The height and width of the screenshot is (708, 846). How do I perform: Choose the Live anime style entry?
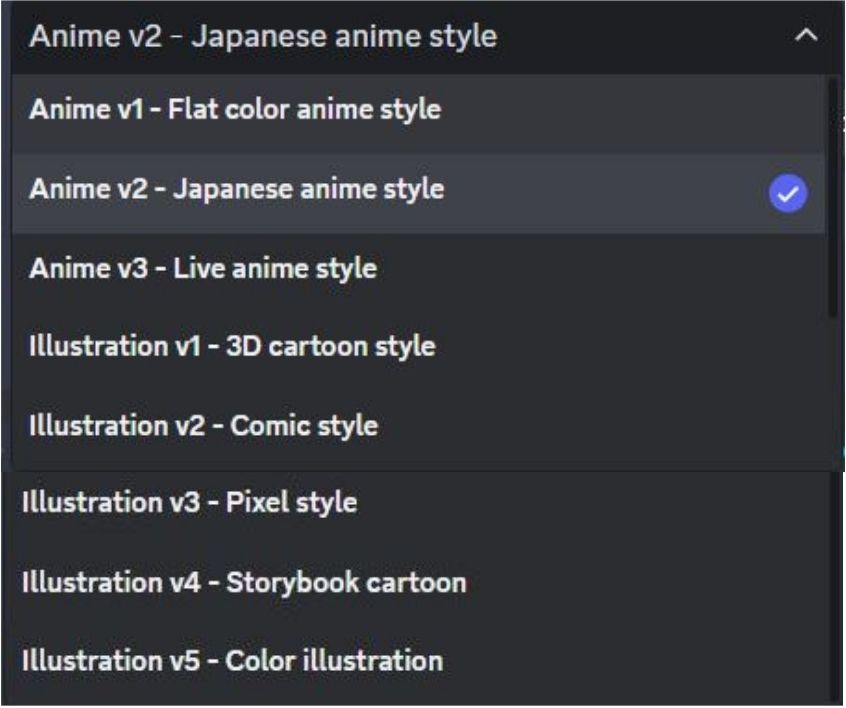coord(418,268)
